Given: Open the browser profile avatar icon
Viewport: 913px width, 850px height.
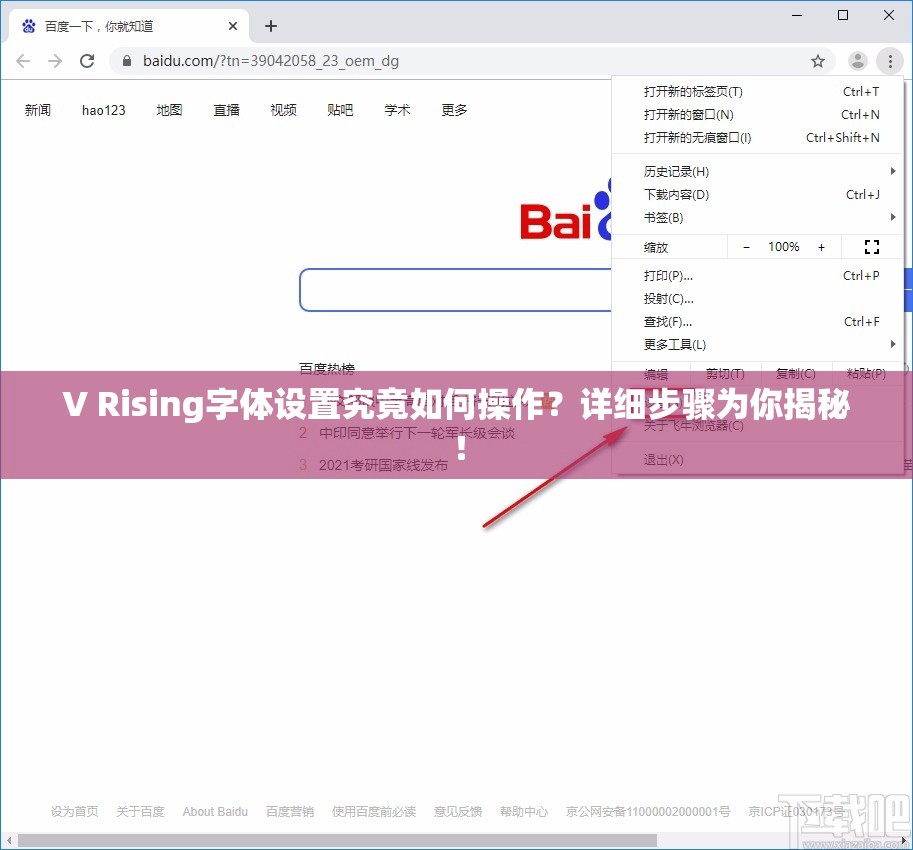Looking at the screenshot, I should click(857, 60).
